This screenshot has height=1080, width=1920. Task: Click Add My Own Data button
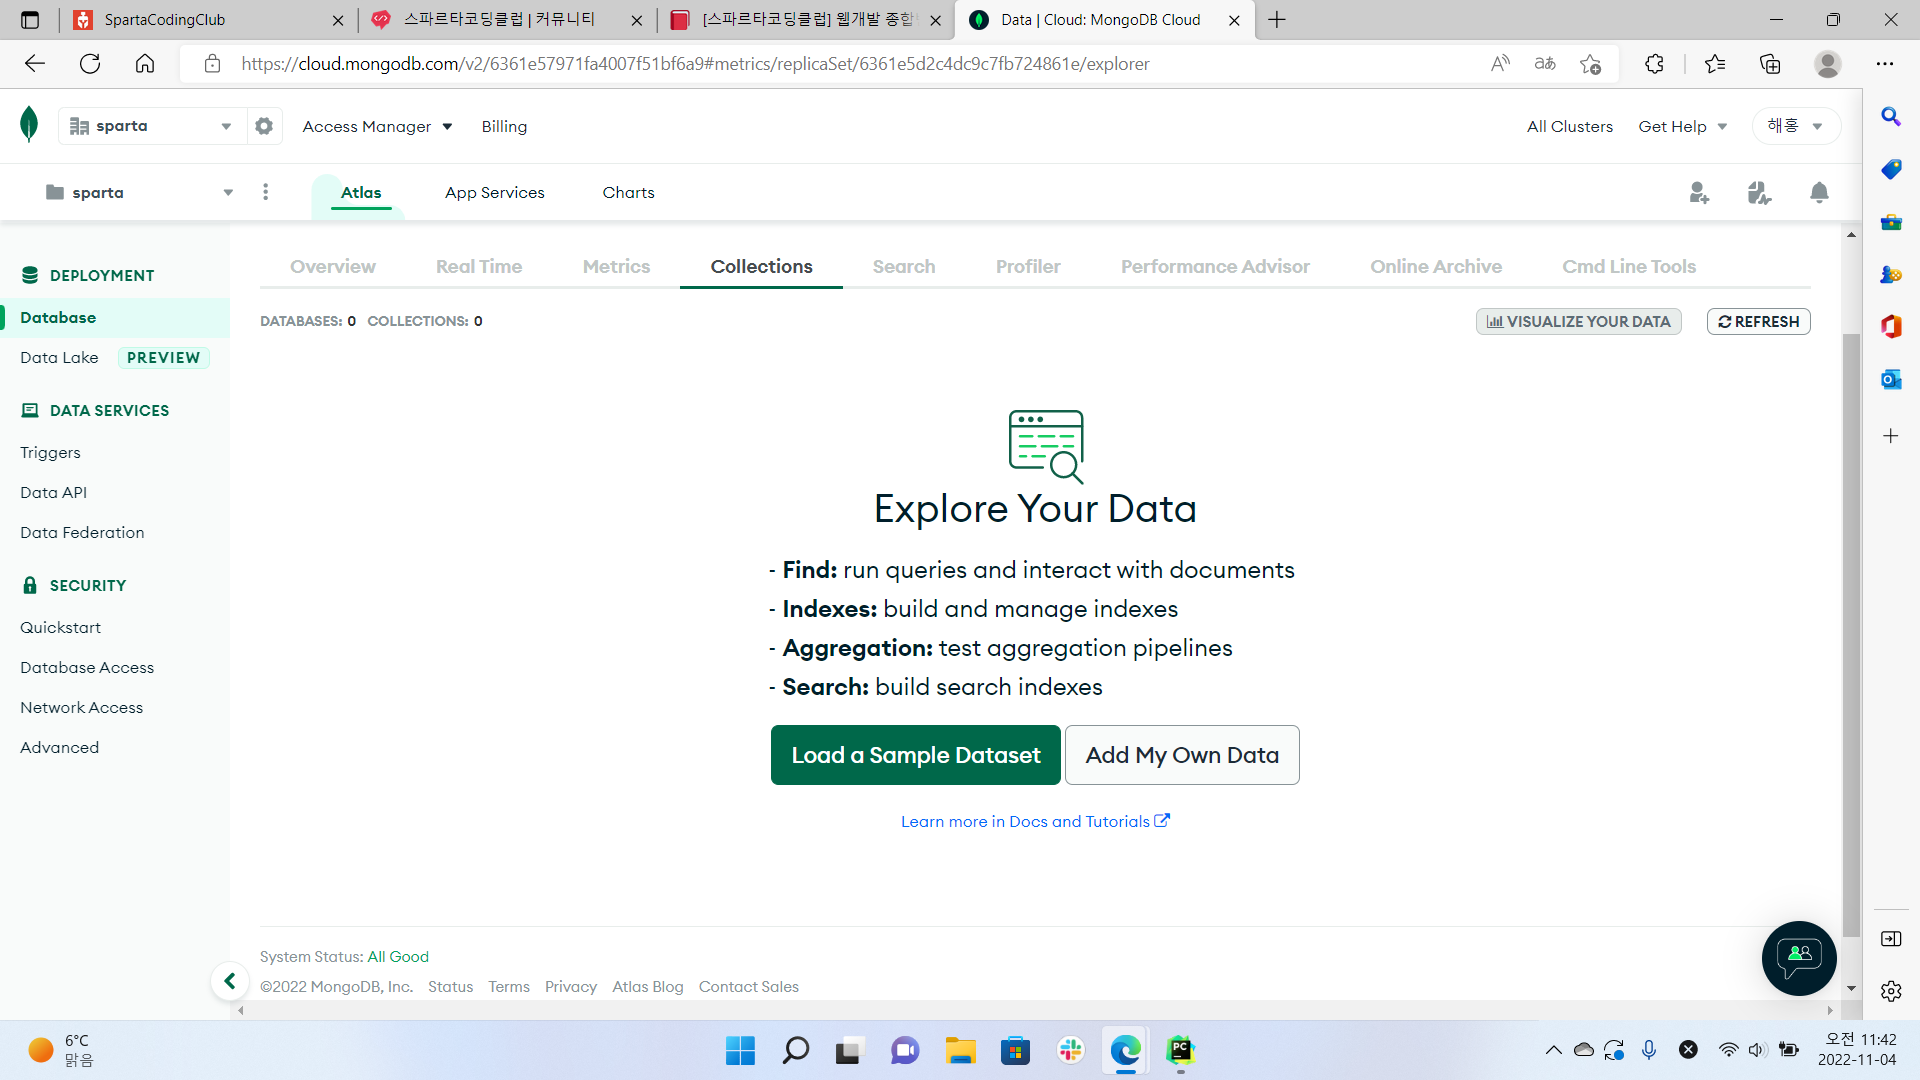click(x=1182, y=755)
